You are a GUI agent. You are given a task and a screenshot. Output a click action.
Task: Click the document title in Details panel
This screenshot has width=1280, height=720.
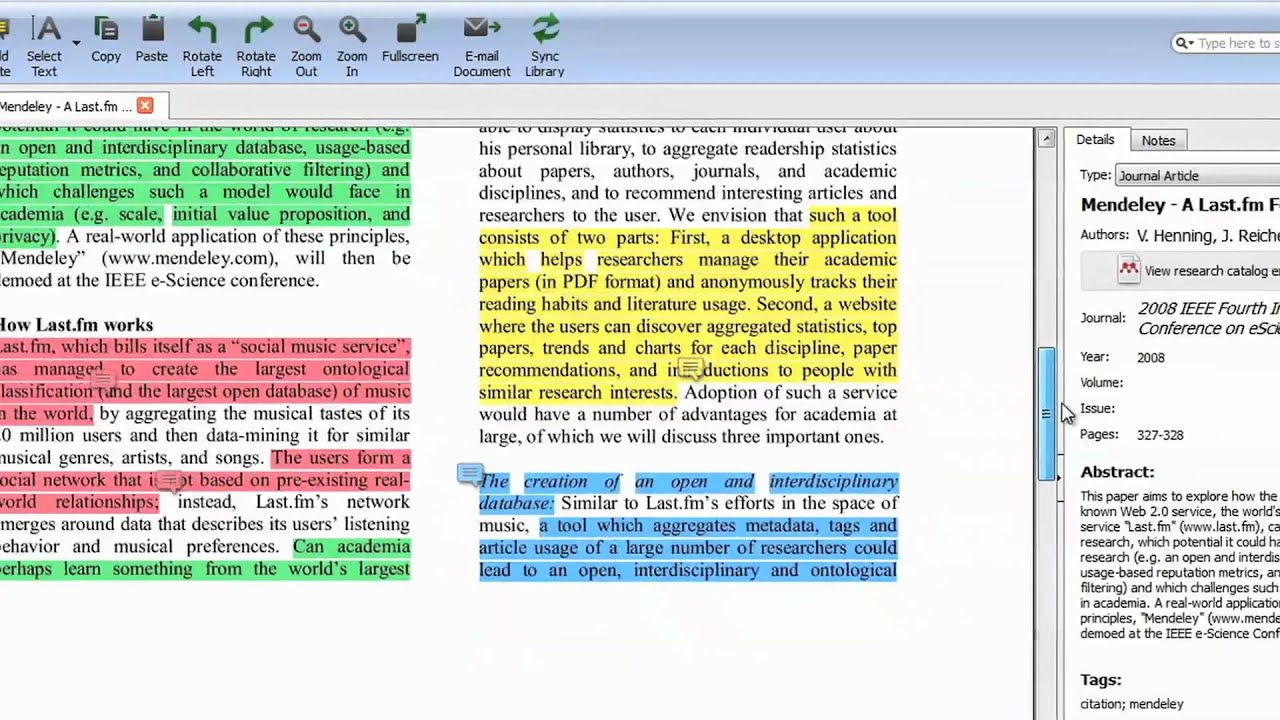click(x=1180, y=205)
